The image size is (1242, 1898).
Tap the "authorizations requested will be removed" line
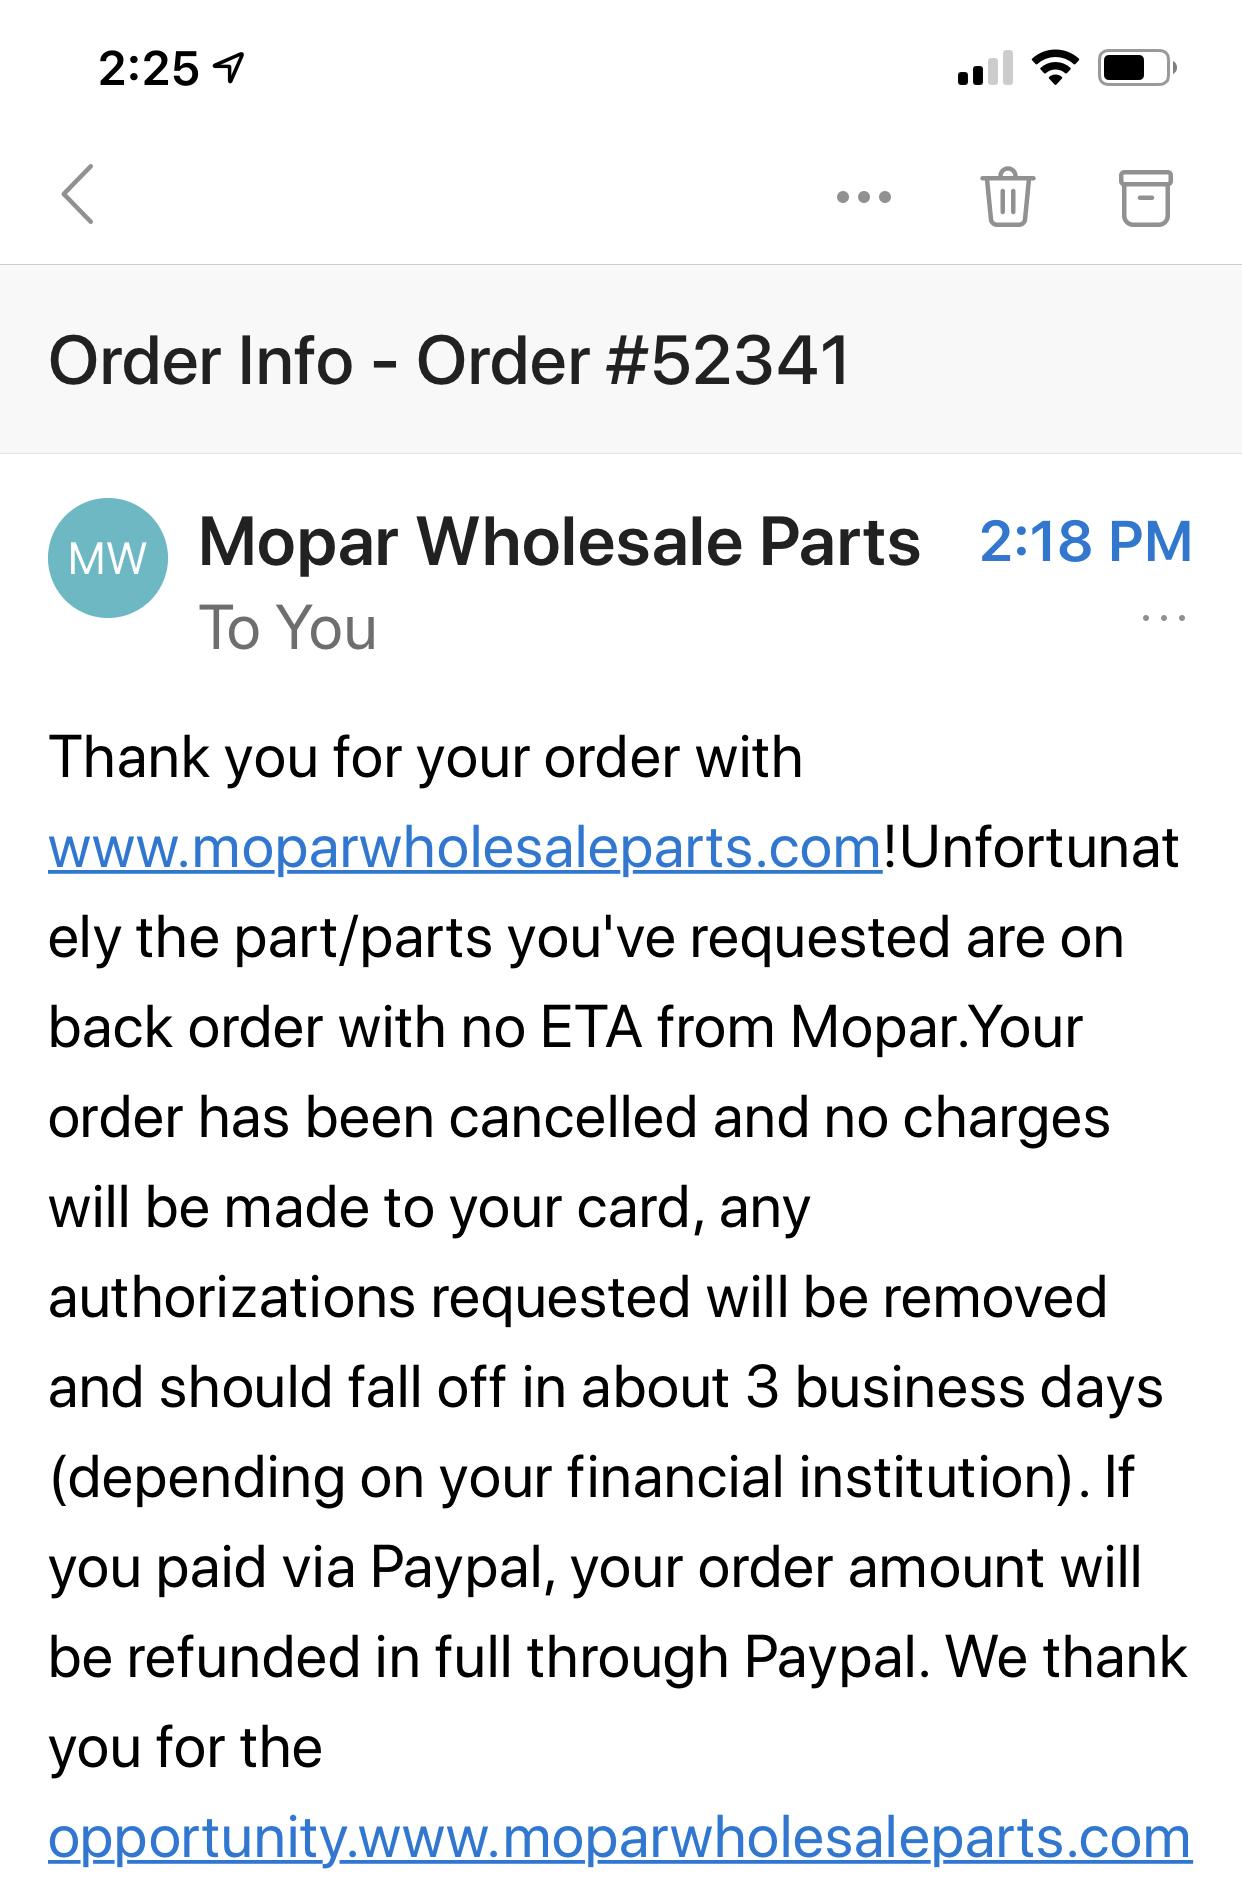577,1298
